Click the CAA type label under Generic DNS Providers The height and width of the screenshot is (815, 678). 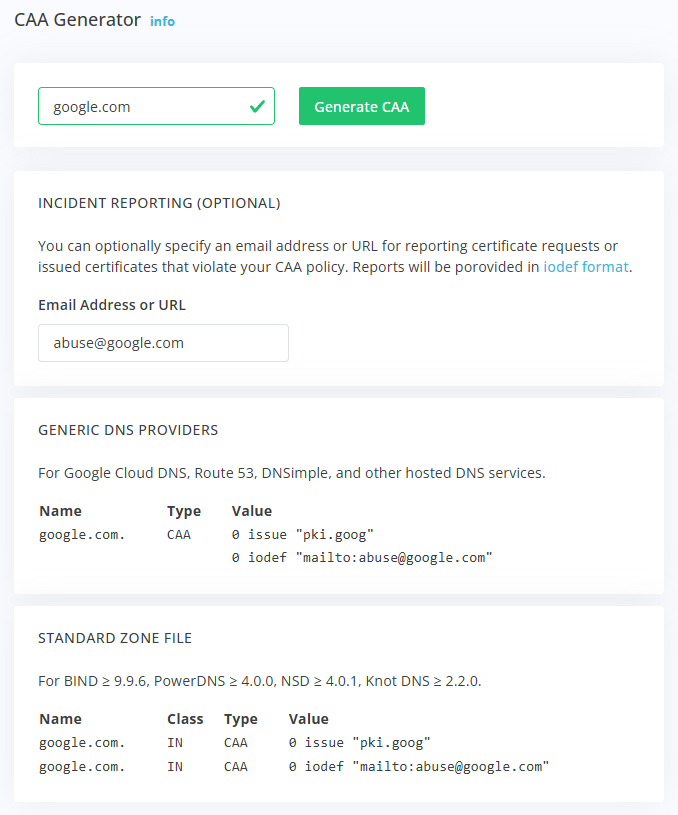178,534
